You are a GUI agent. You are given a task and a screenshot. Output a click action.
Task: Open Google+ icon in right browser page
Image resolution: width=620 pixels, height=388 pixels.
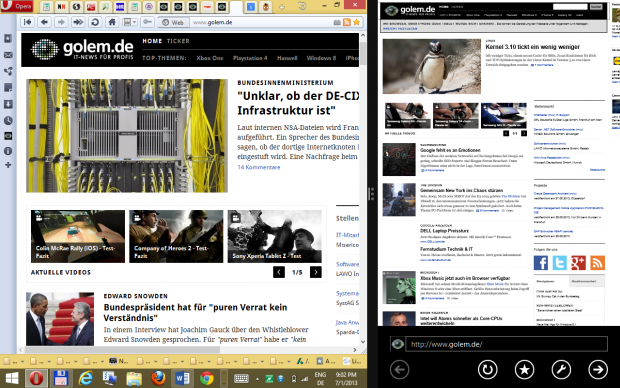click(x=578, y=263)
